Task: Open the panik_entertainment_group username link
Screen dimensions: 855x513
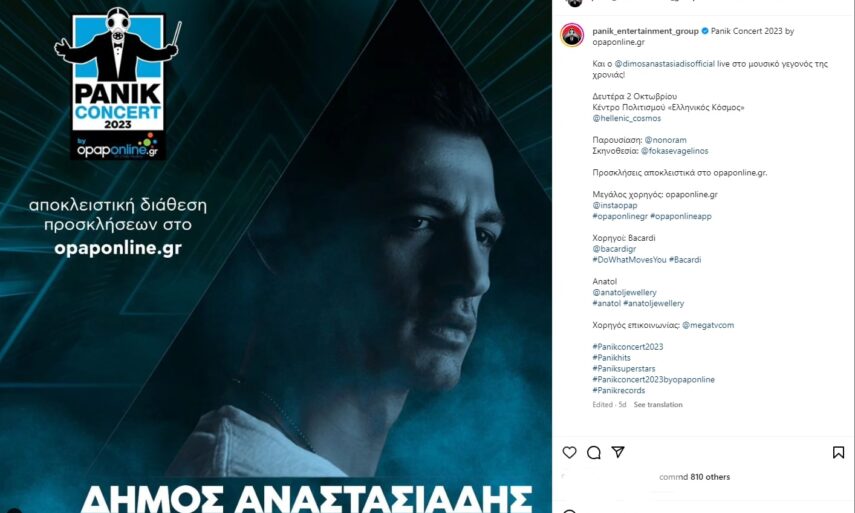Action: coord(645,31)
